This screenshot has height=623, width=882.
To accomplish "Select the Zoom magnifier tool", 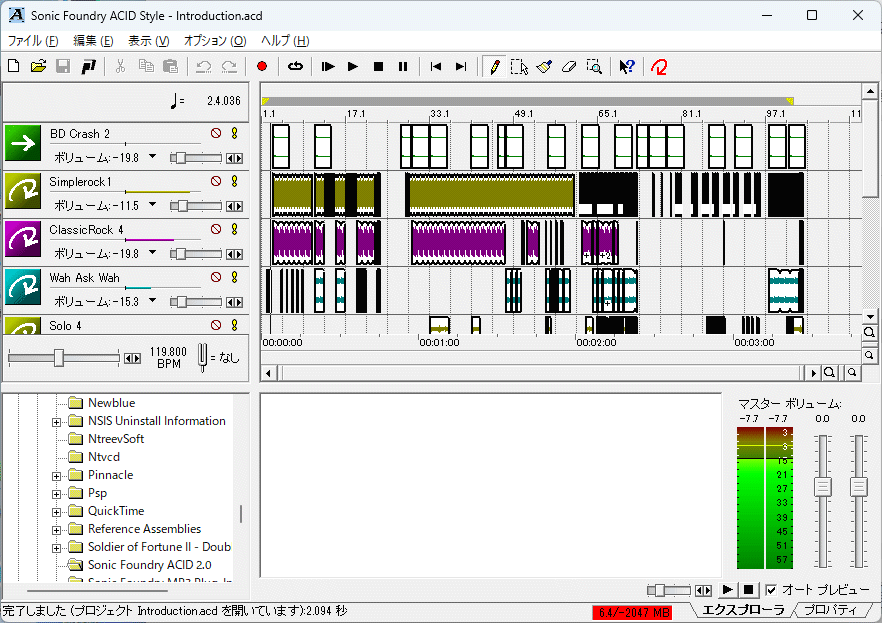I will 594,66.
